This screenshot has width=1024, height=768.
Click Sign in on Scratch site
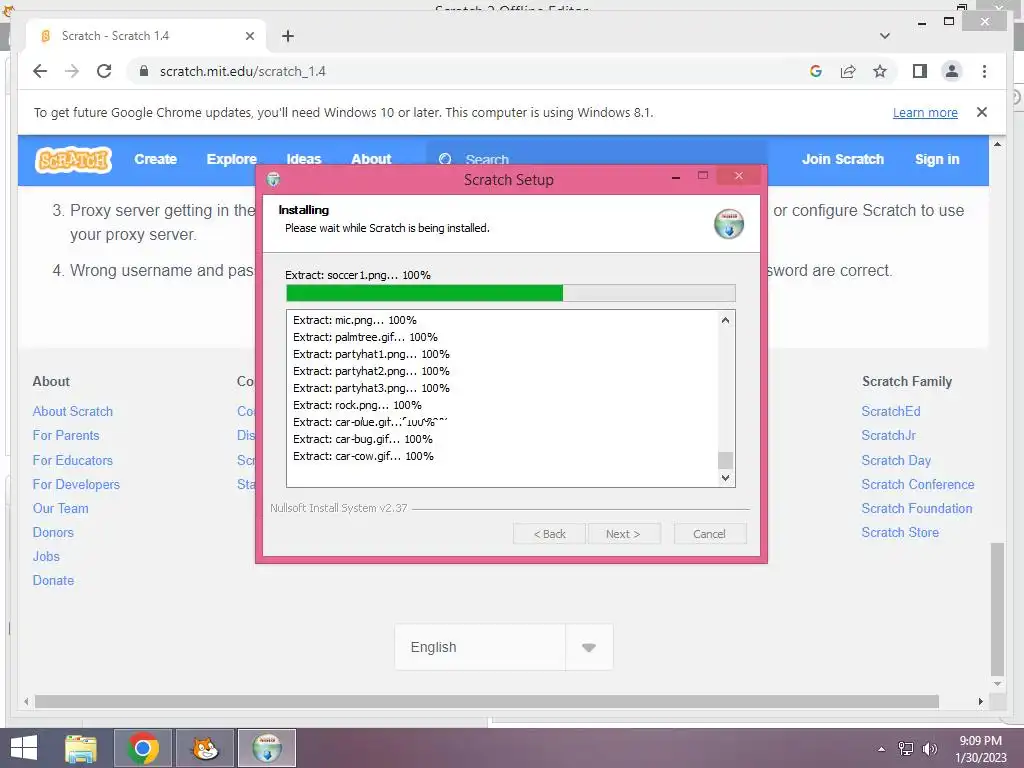pos(937,159)
